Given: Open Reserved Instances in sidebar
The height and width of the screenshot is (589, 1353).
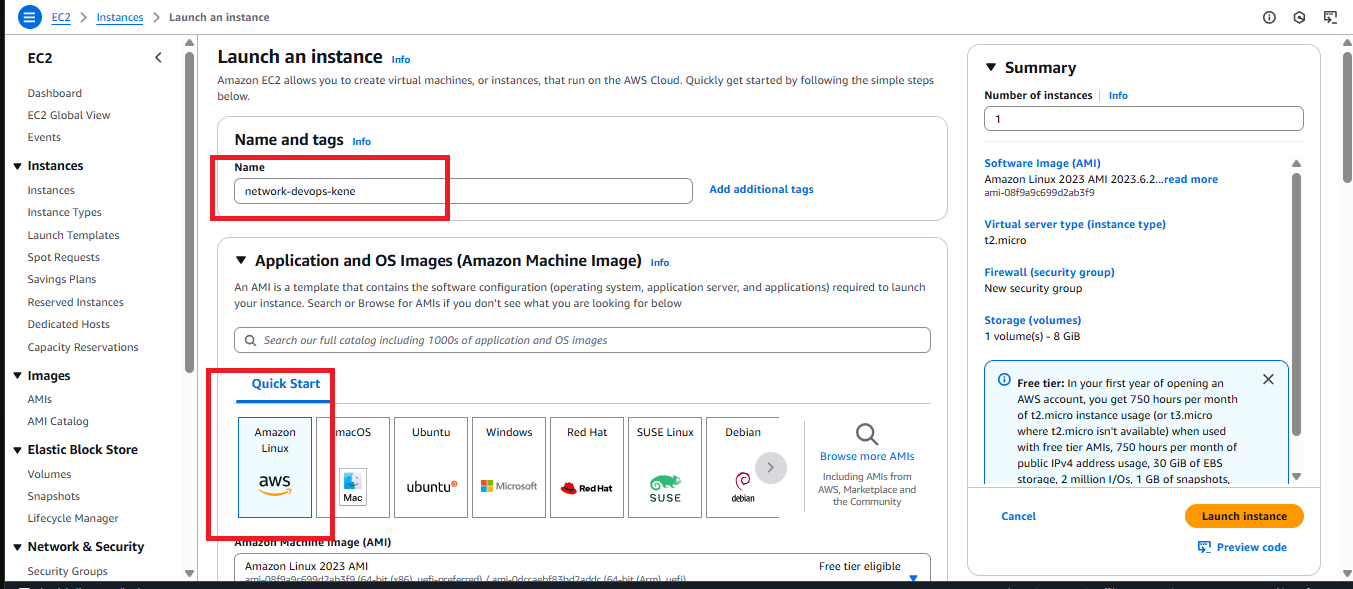Looking at the screenshot, I should coord(76,302).
